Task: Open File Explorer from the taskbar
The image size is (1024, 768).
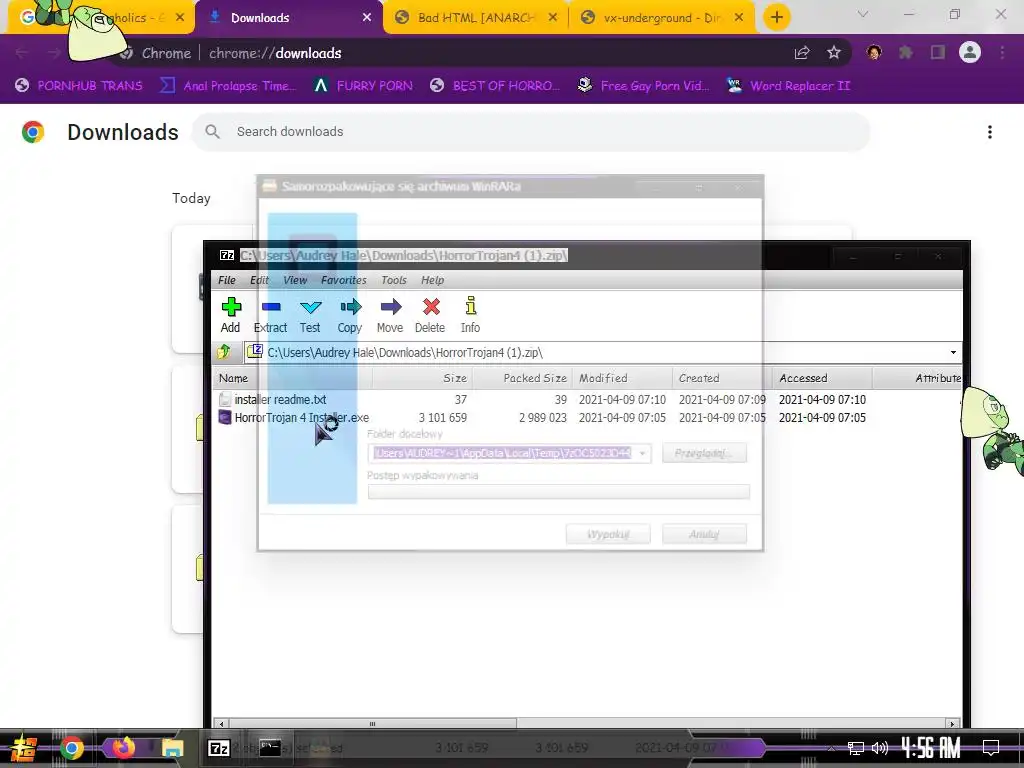Action: coord(173,748)
